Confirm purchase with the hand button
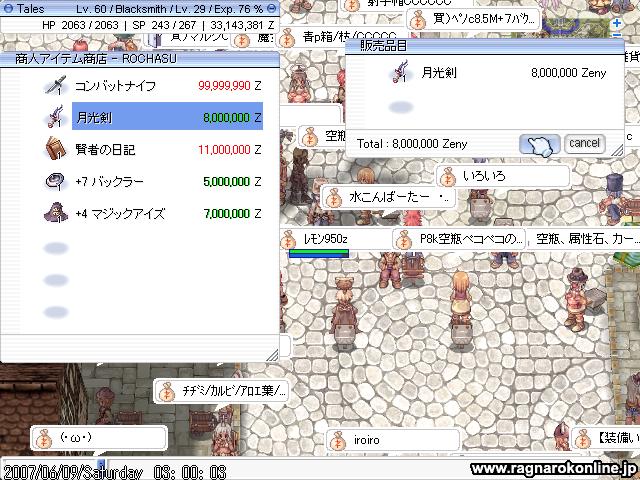 tap(540, 144)
